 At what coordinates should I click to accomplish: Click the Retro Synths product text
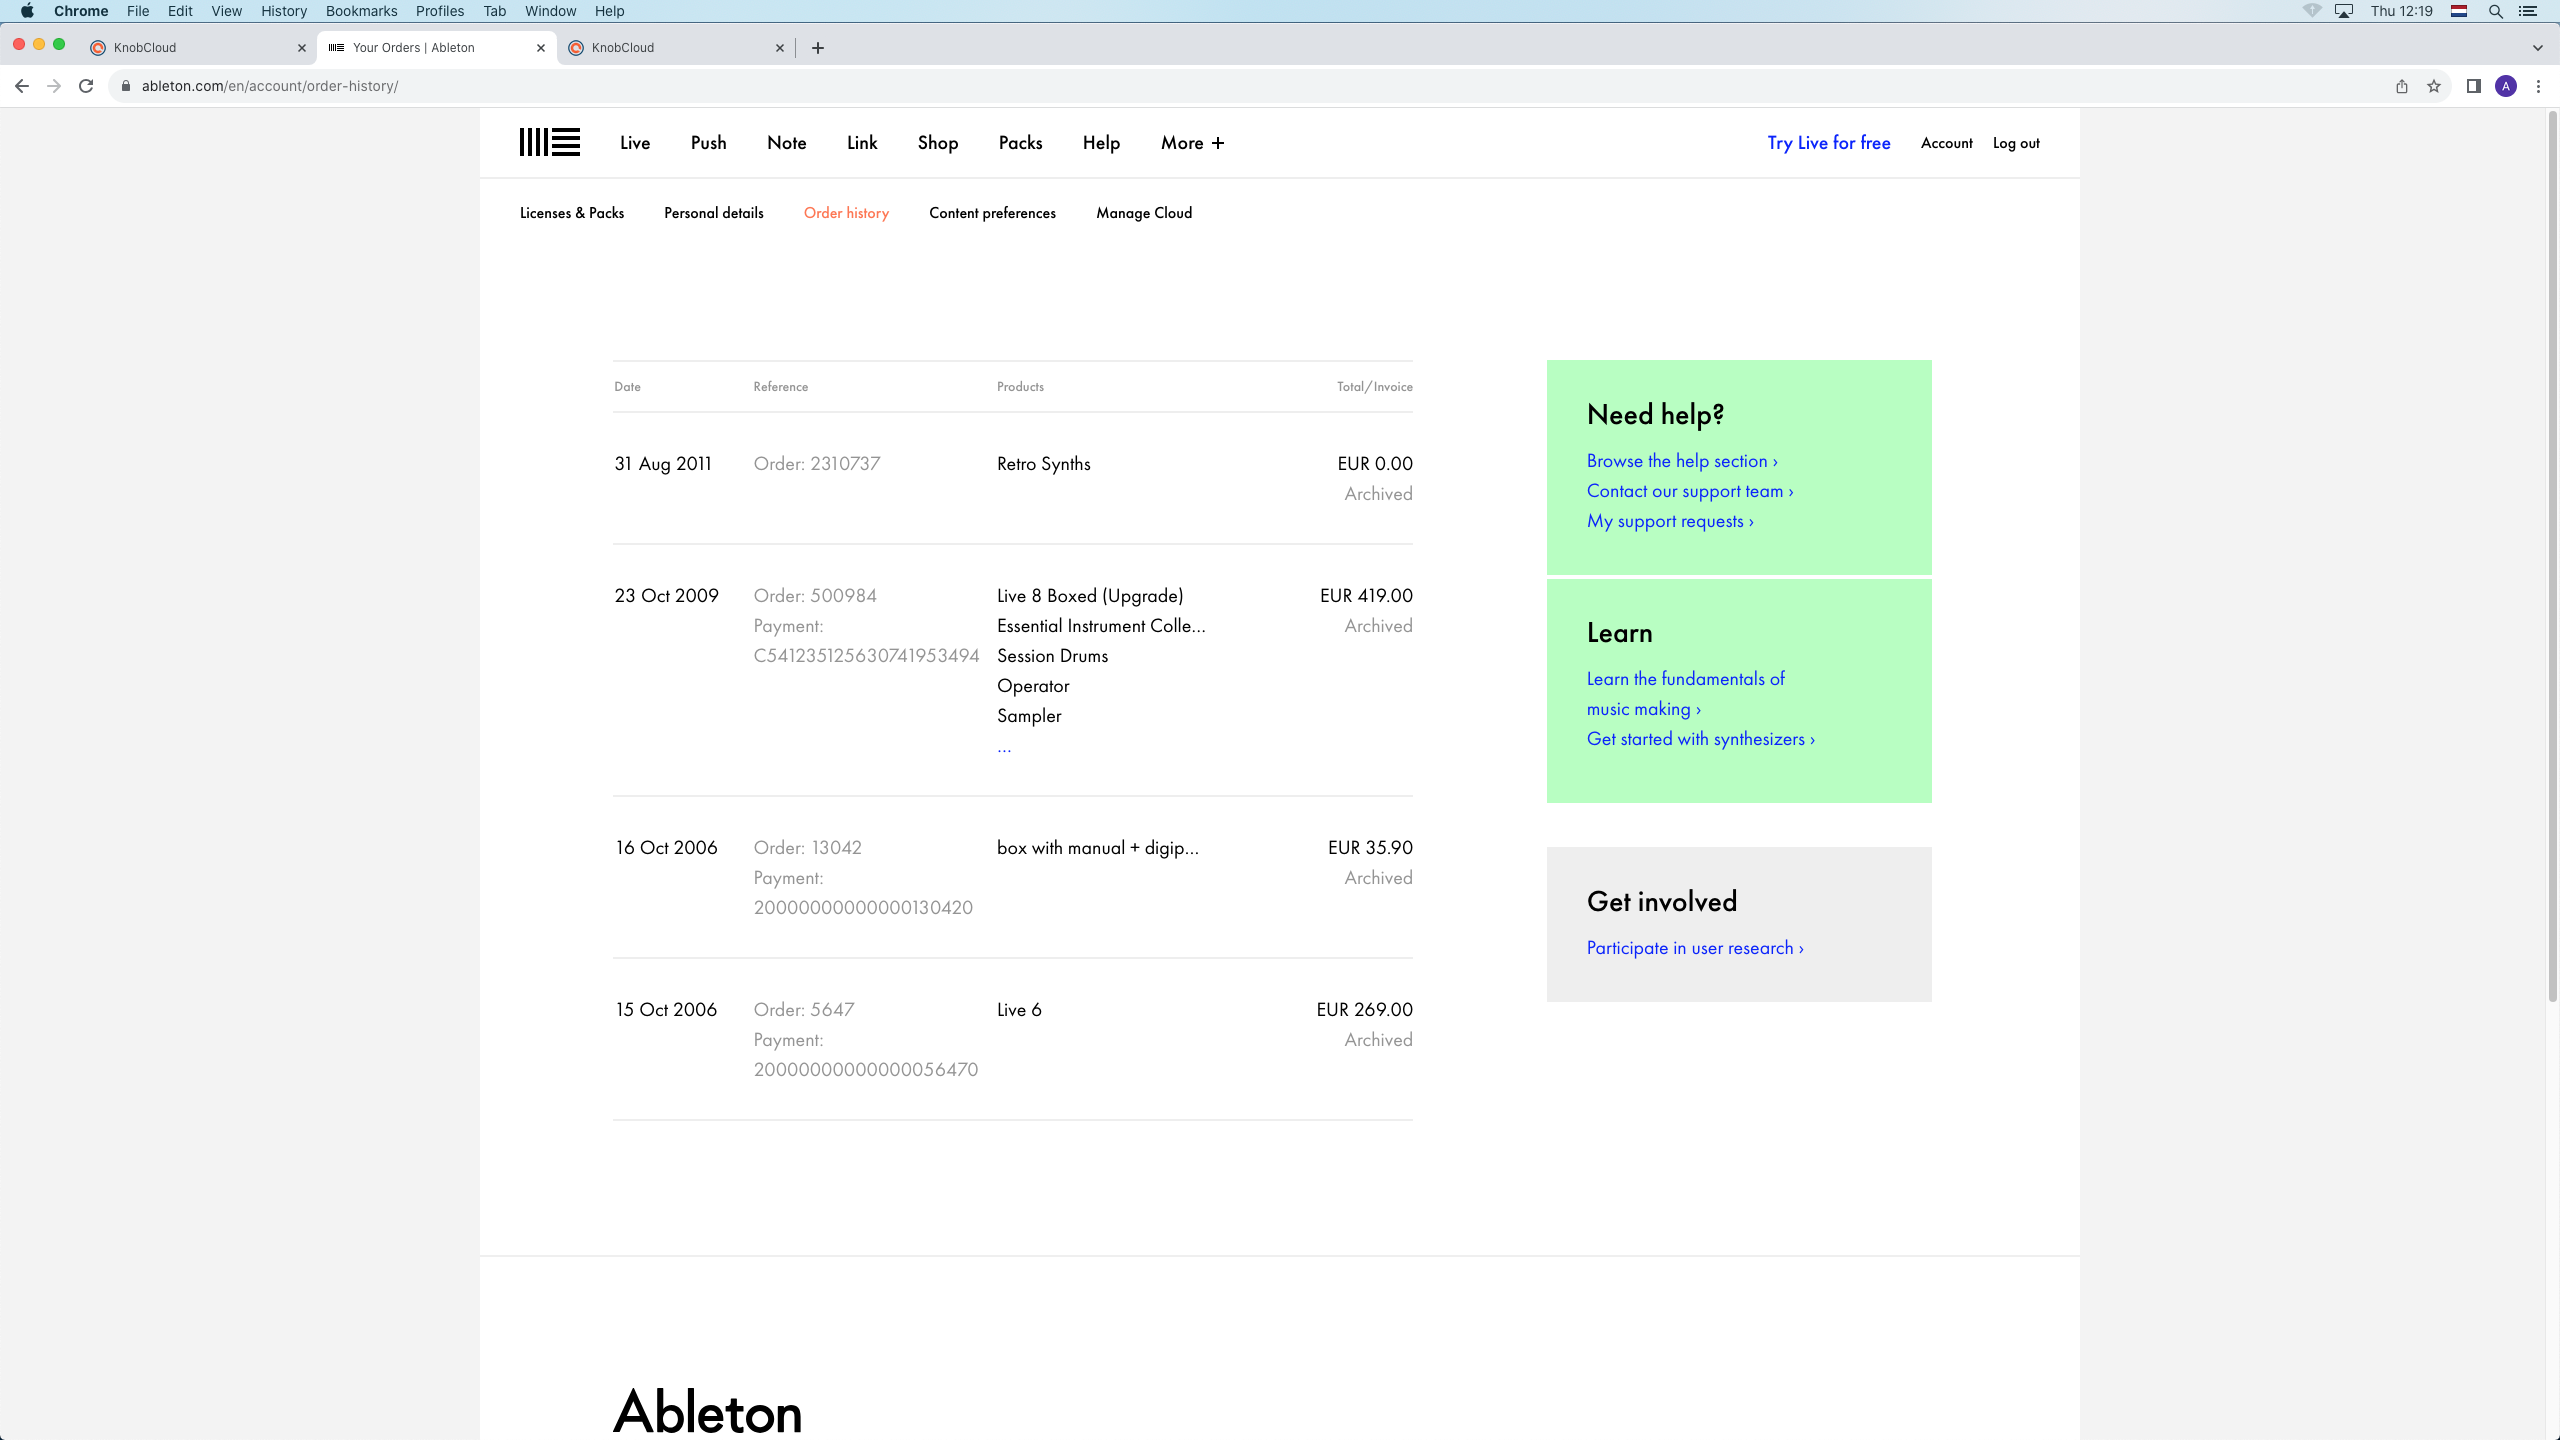click(1043, 464)
